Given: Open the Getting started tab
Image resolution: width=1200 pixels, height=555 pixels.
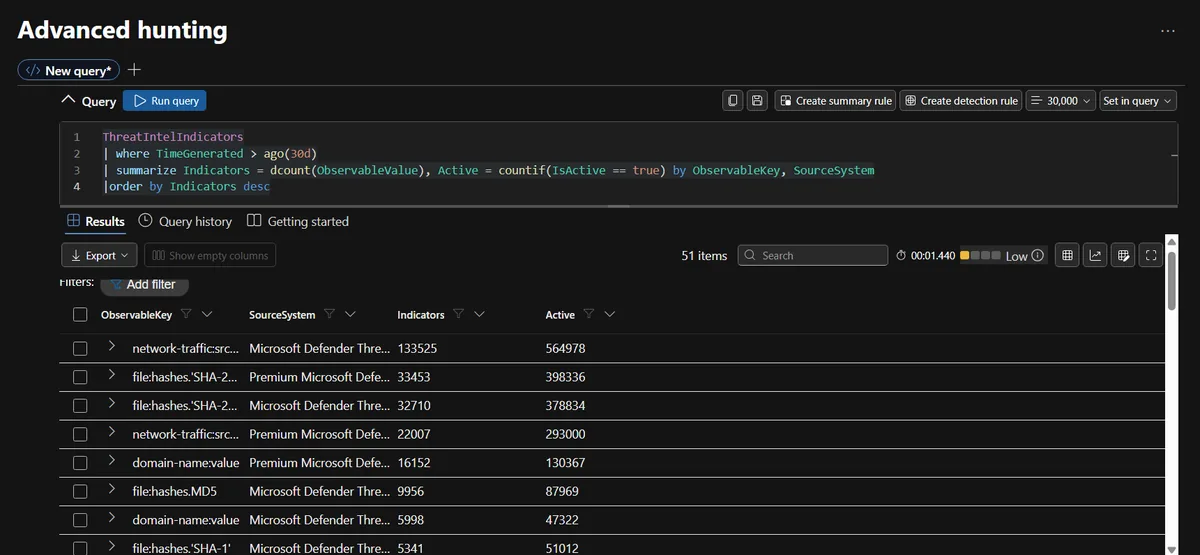Looking at the screenshot, I should tap(298, 221).
